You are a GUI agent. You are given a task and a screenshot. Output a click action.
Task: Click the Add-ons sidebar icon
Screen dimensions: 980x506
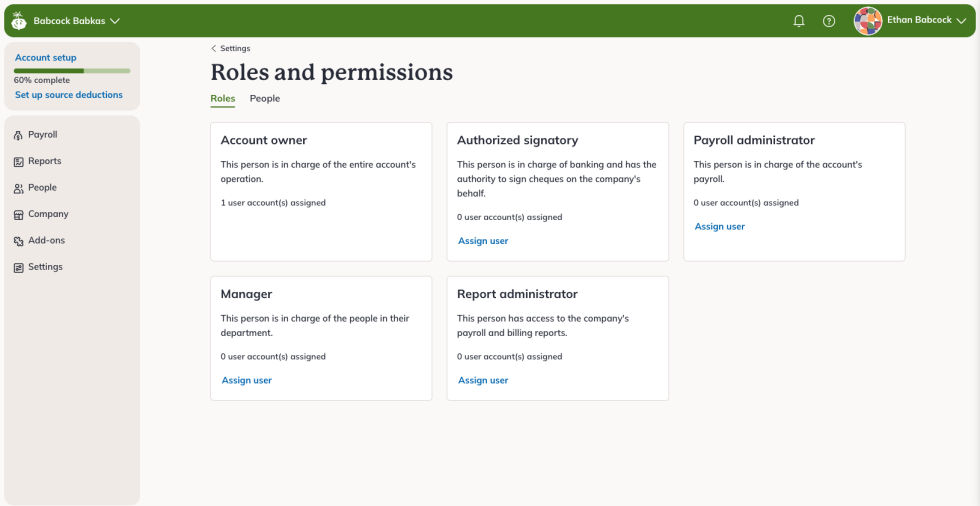tap(19, 241)
